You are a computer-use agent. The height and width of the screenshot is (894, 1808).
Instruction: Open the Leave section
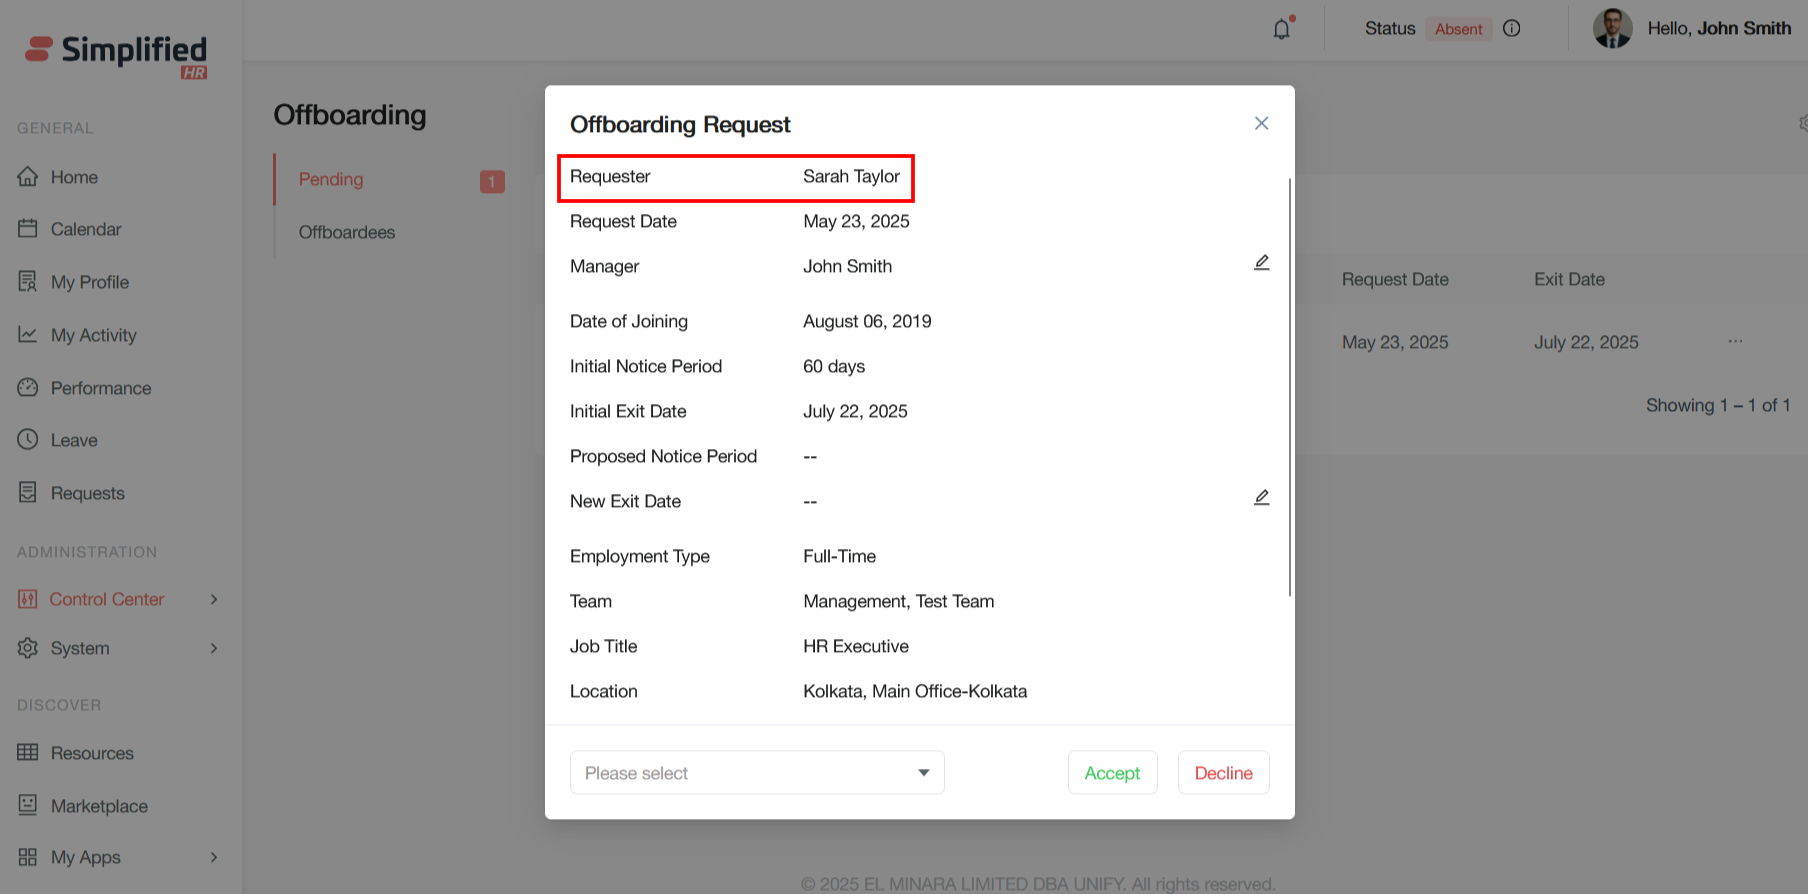[74, 440]
